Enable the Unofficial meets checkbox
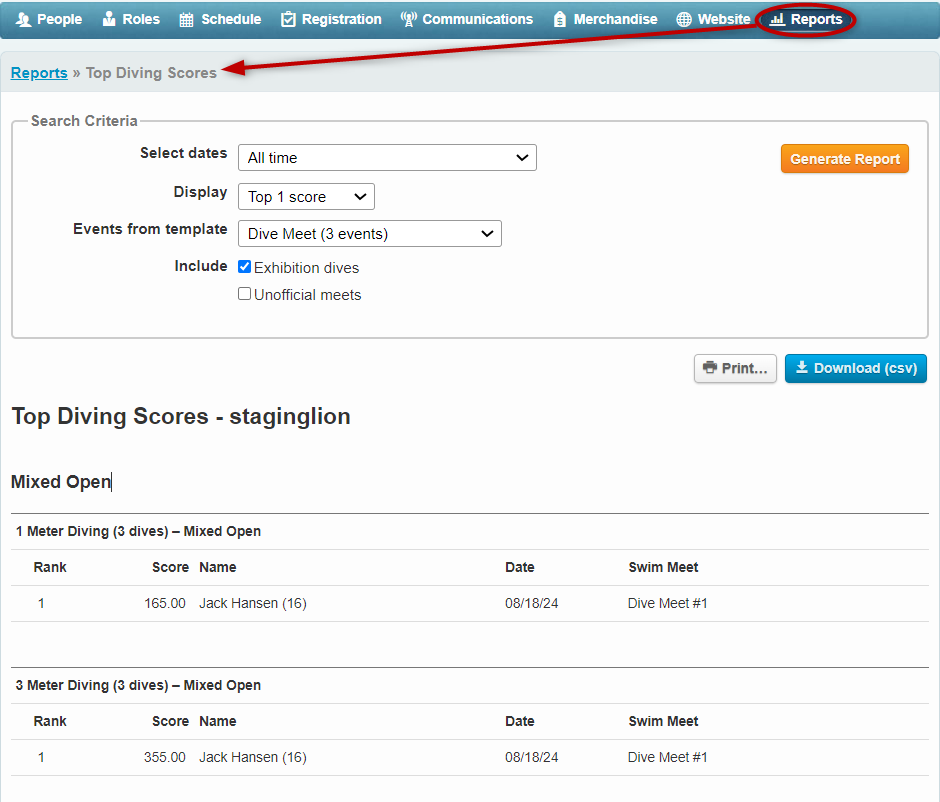 pos(245,294)
